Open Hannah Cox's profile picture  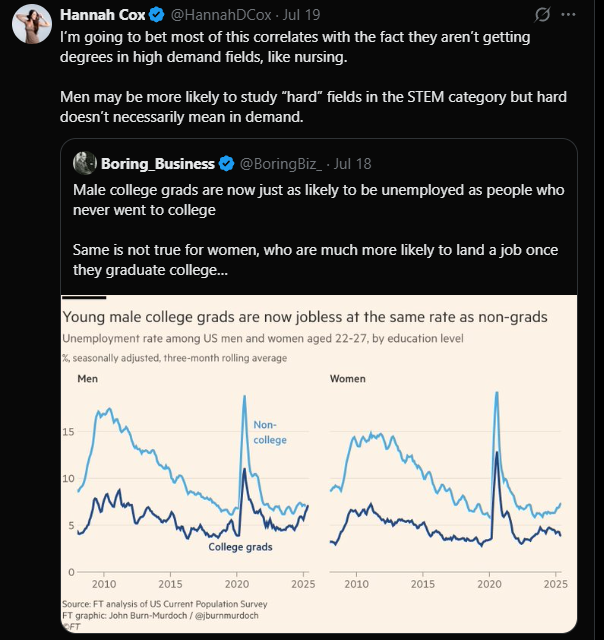coord(32,24)
